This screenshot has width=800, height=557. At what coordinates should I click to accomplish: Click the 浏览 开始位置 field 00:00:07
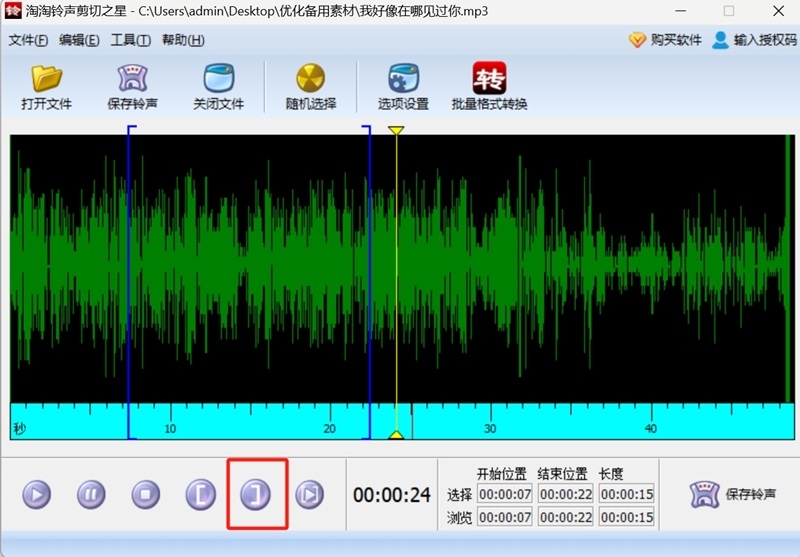505,517
